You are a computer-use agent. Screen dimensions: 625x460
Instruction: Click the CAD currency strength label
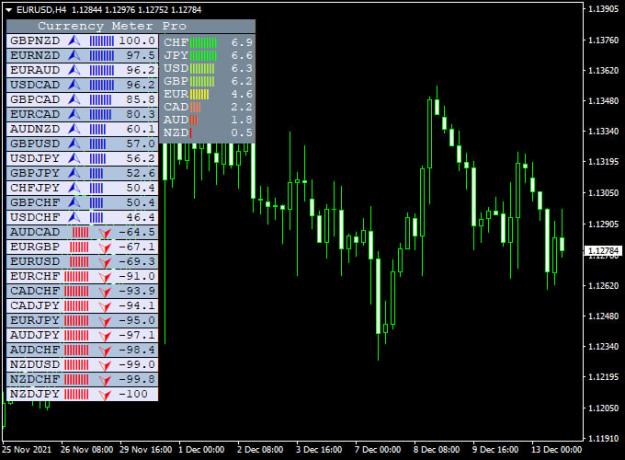point(176,107)
